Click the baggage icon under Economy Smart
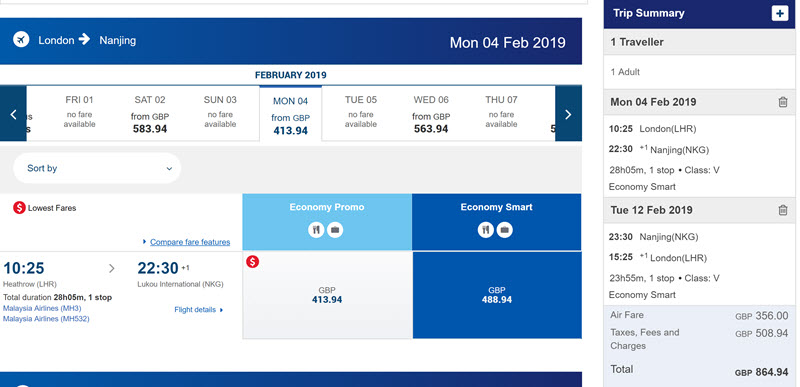800x387 pixels. [505, 230]
